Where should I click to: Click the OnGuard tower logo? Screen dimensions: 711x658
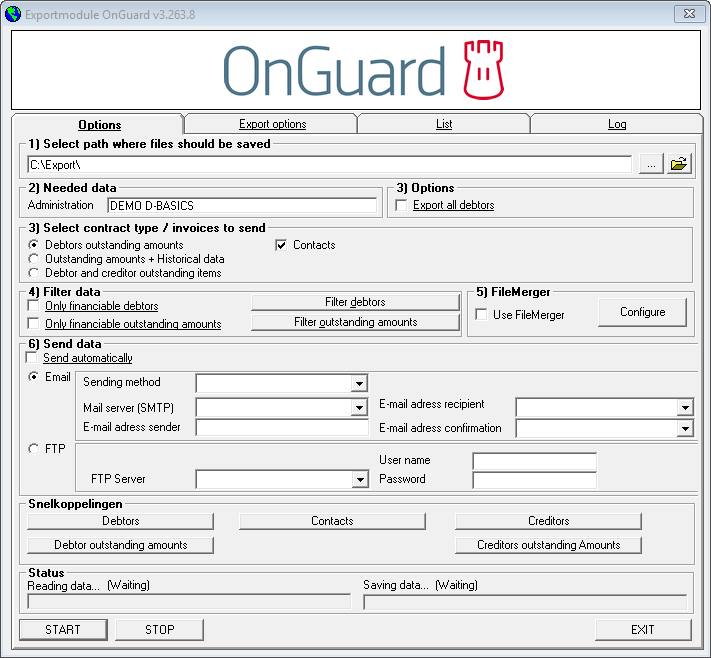[483, 69]
